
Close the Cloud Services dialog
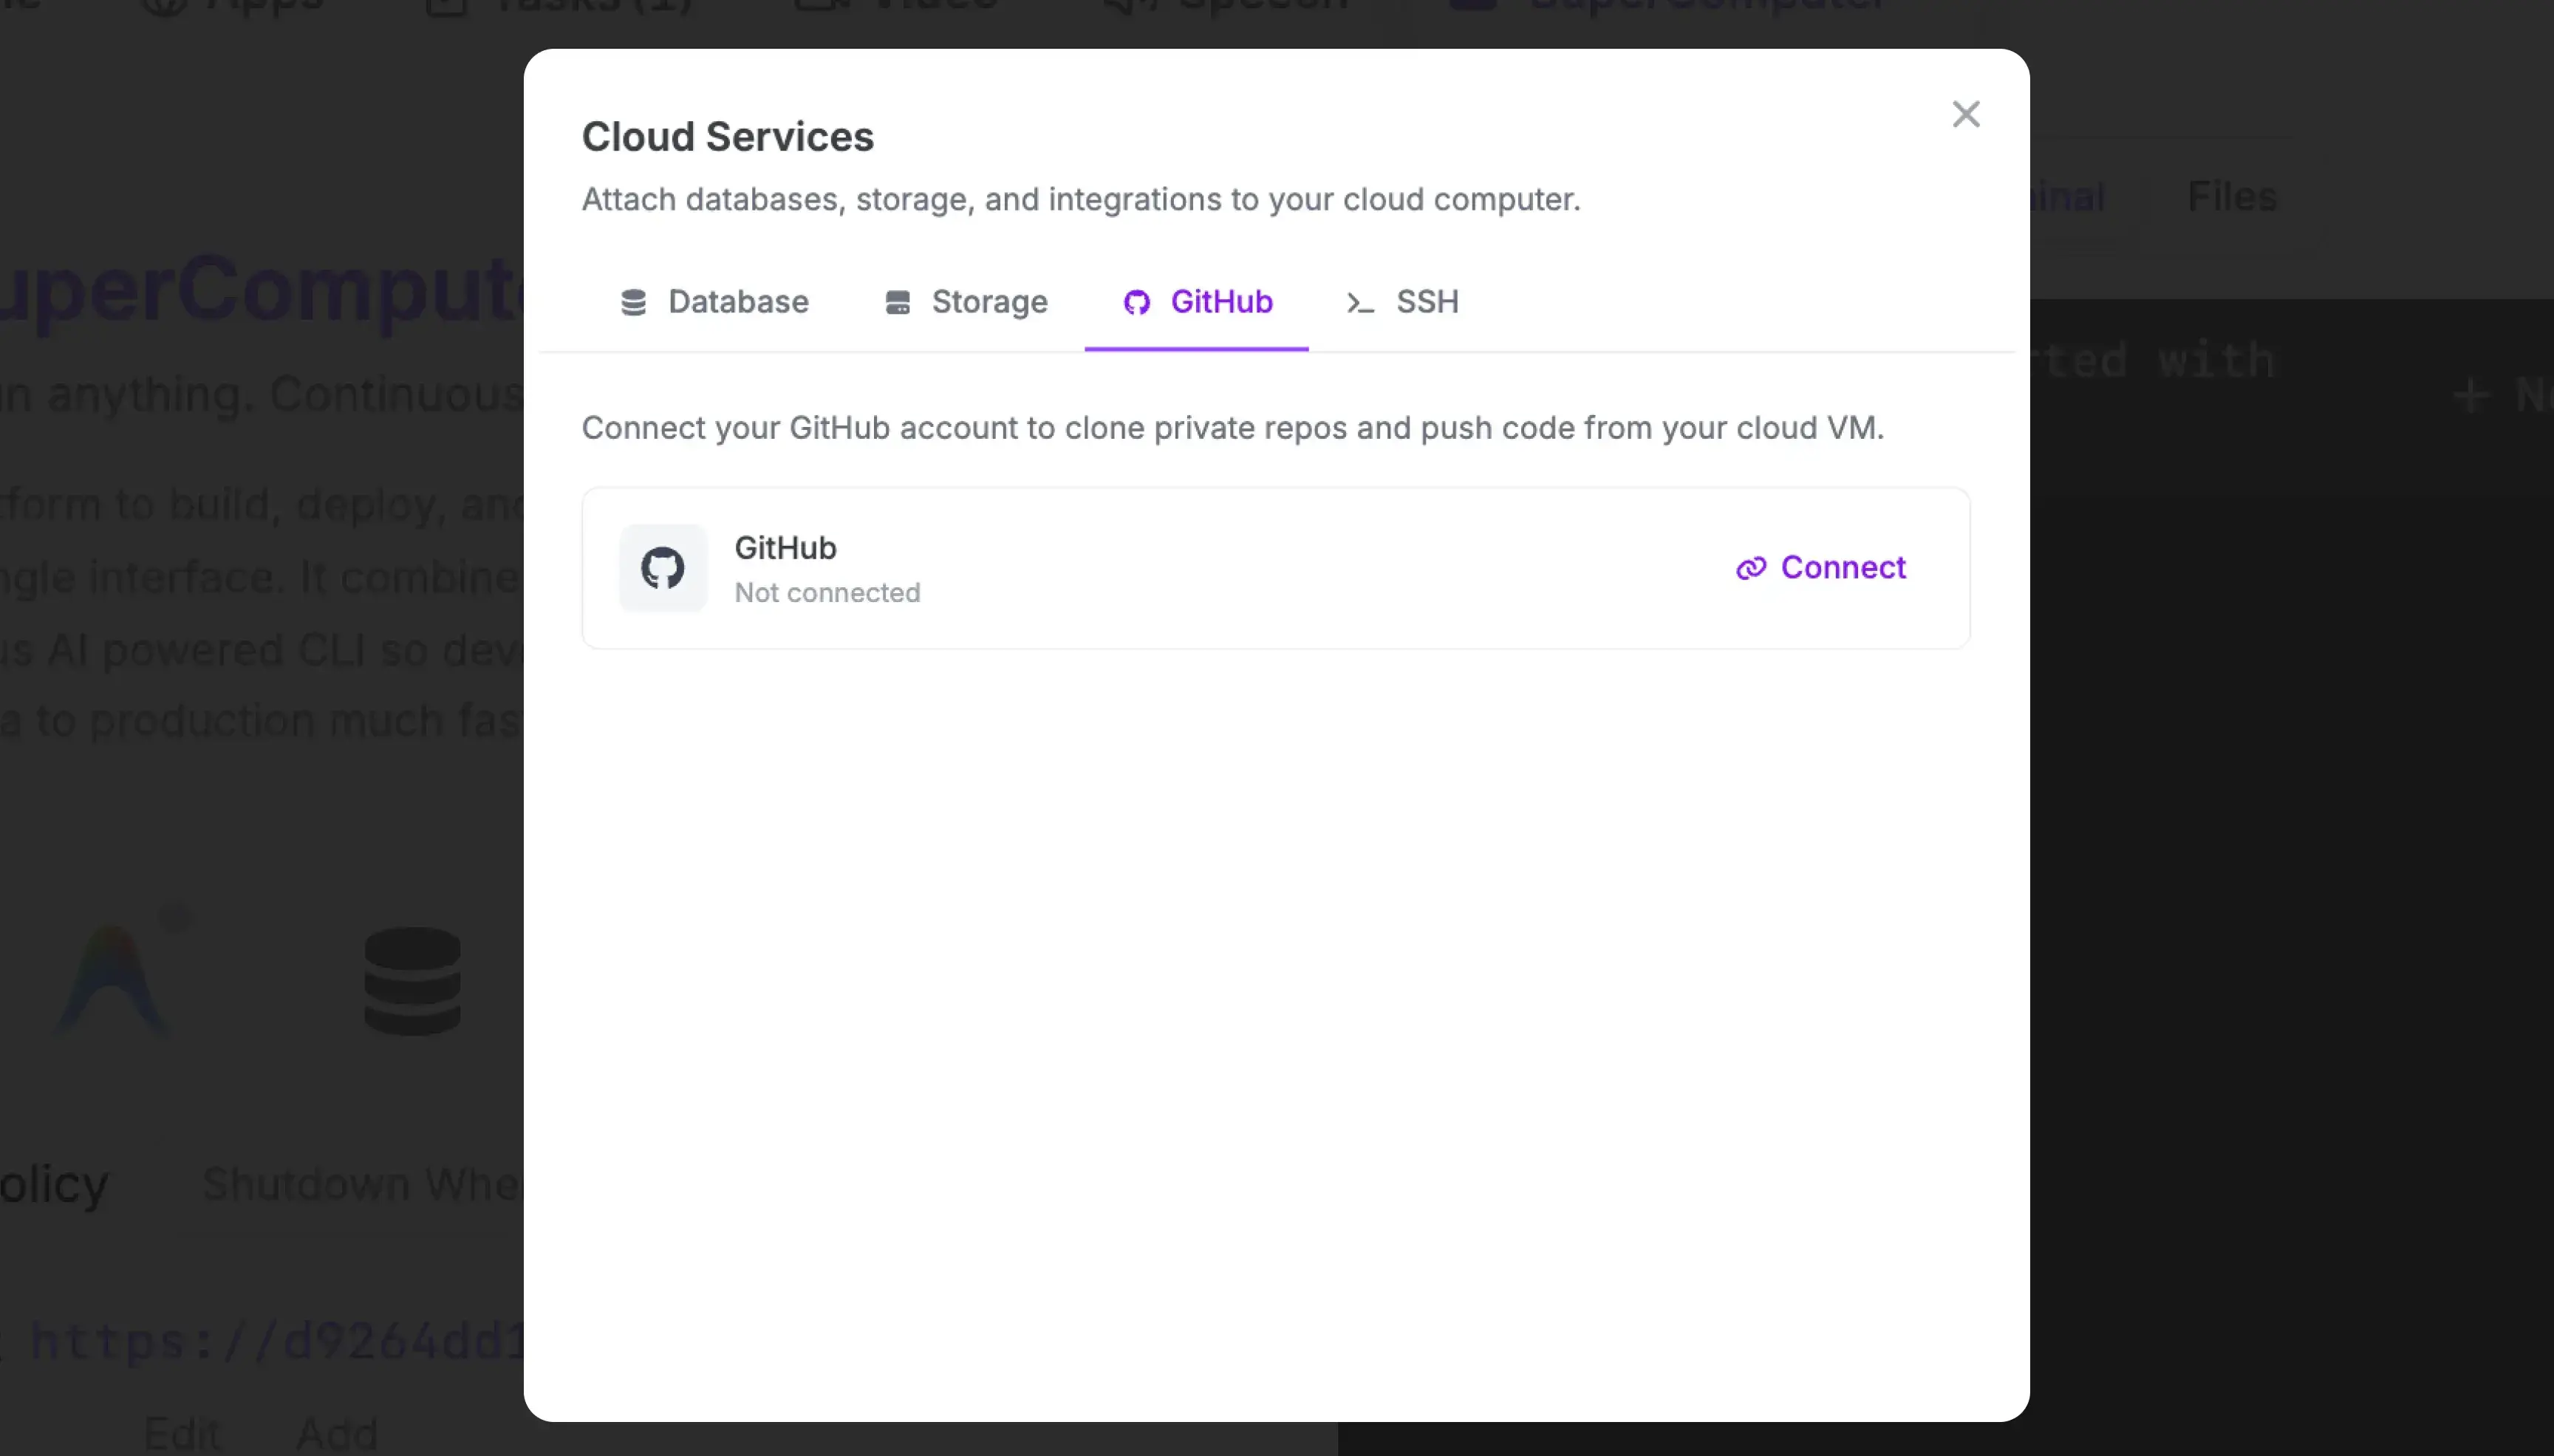(1966, 114)
